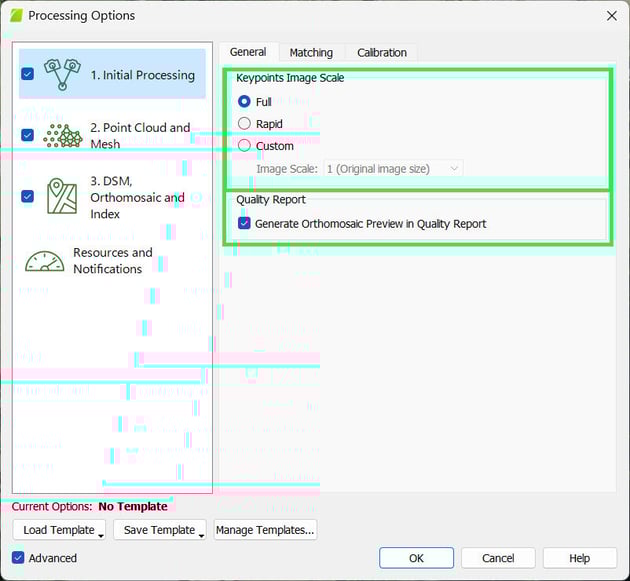
Task: Select the Full keypoints image scale
Action: point(244,102)
